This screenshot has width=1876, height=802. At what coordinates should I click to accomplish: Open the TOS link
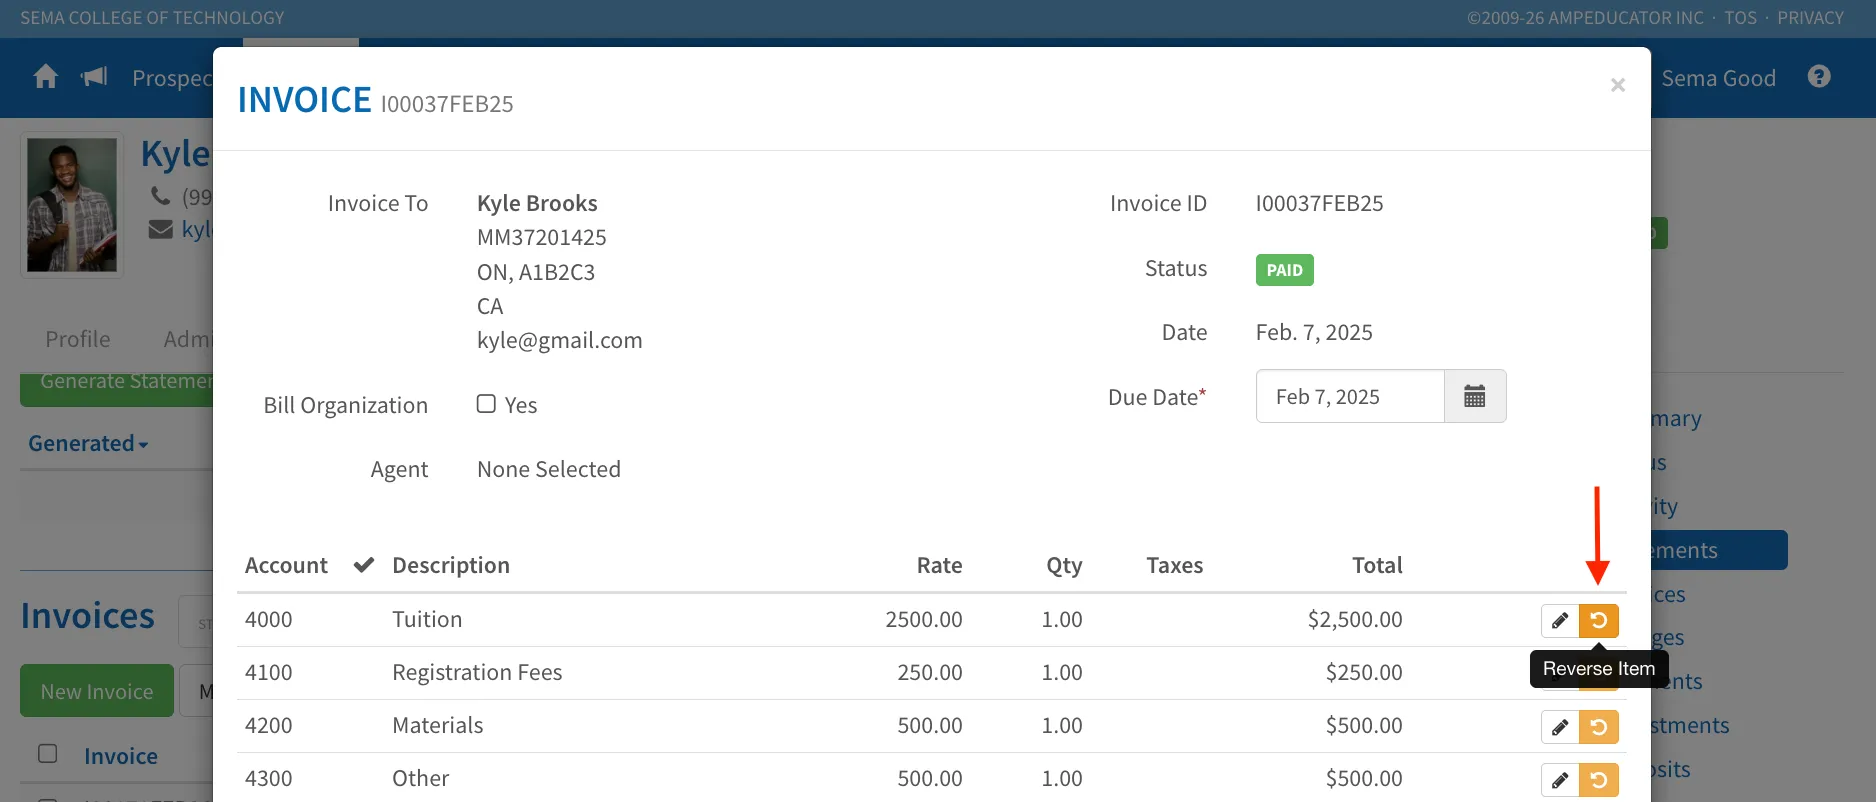tap(1740, 18)
